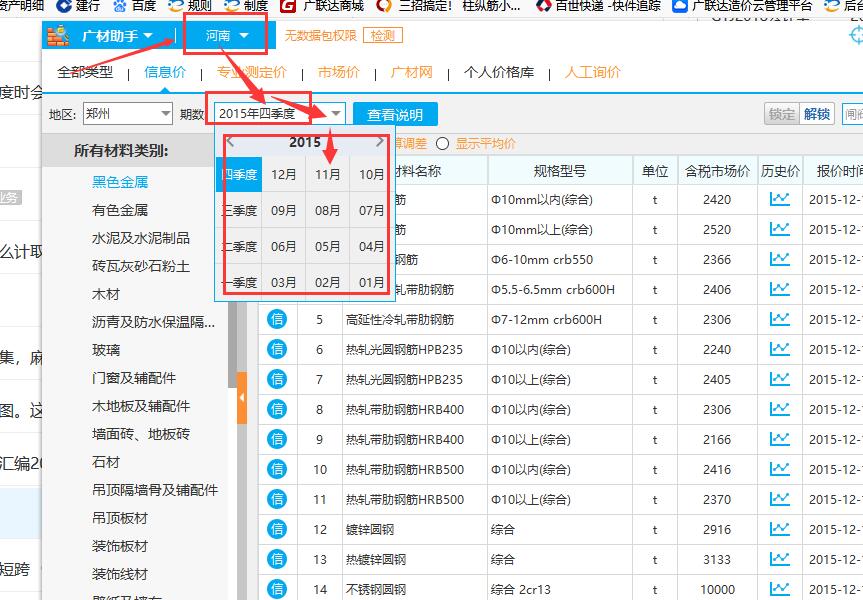
Task: Select 三季度 in the date picker
Action: click(239, 210)
